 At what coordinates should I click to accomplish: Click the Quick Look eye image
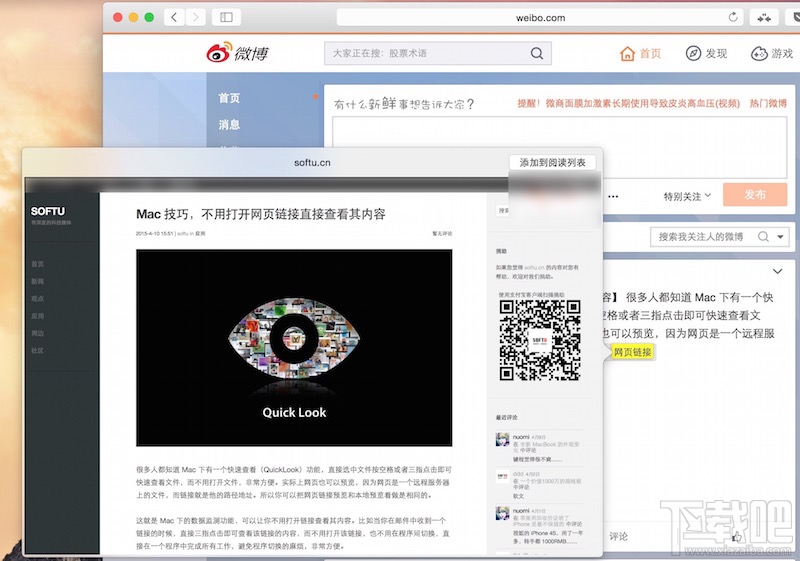click(294, 348)
